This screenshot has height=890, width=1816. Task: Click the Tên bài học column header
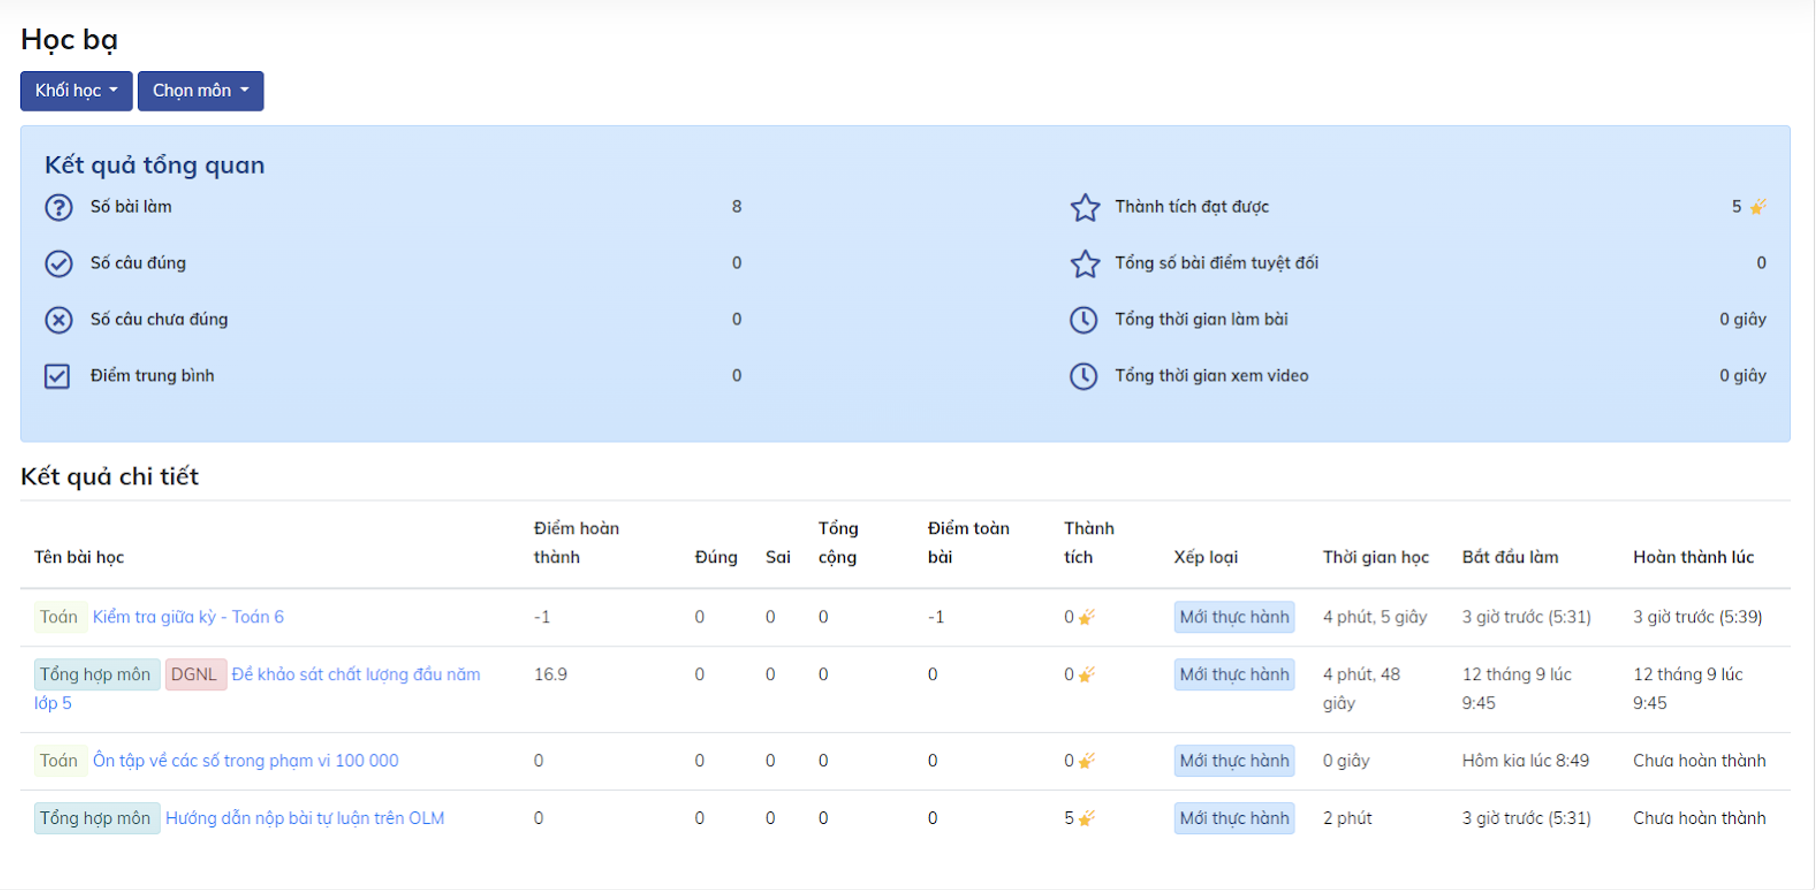79,557
